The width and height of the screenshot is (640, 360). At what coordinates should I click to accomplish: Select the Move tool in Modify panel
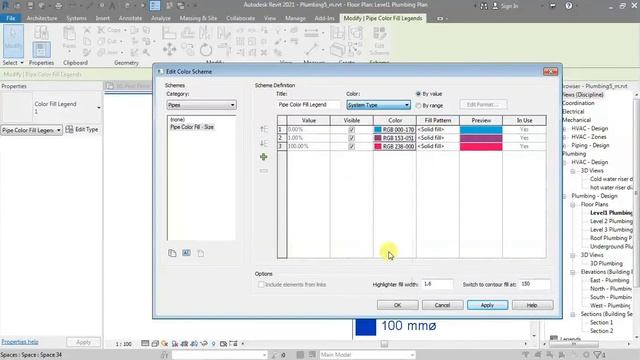(x=169, y=50)
